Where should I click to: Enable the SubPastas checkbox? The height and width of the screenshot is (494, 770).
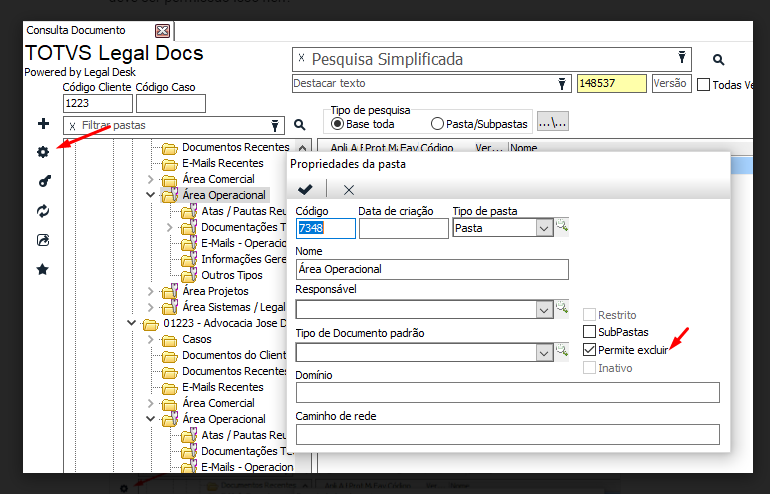click(589, 331)
